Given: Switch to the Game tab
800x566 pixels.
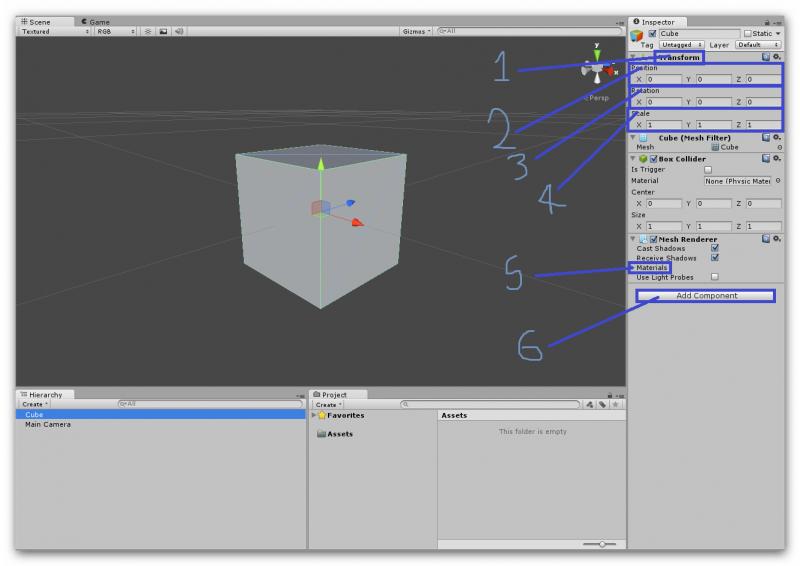Looking at the screenshot, I should pos(96,22).
